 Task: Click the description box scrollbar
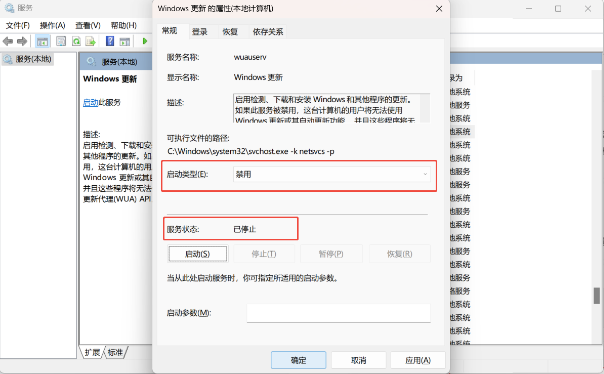coord(425,108)
